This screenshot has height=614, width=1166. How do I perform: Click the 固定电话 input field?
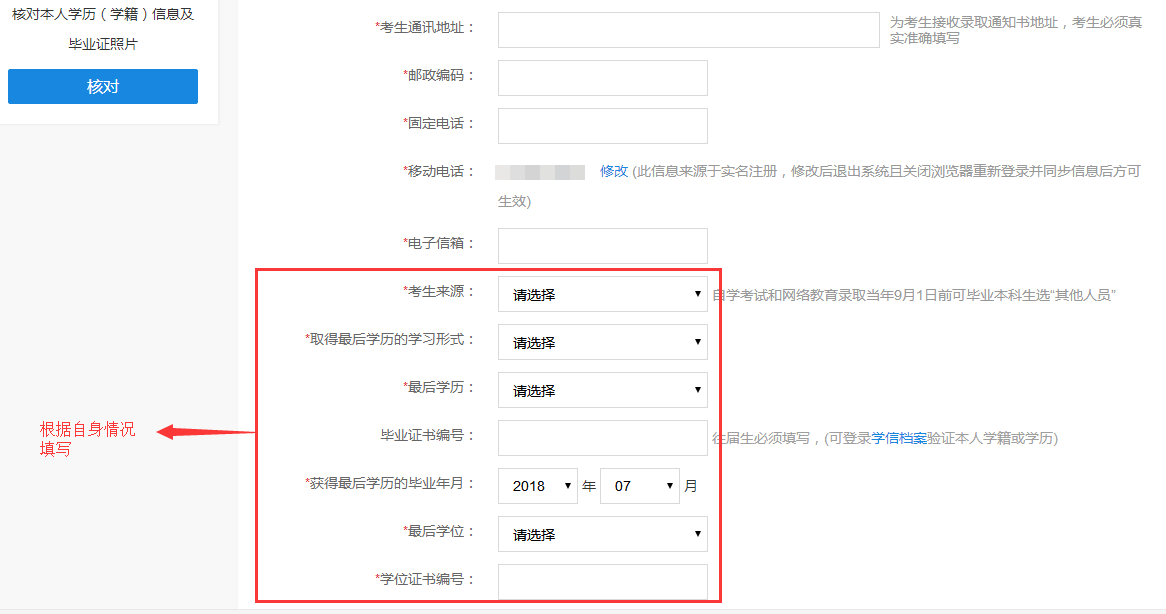click(x=602, y=126)
